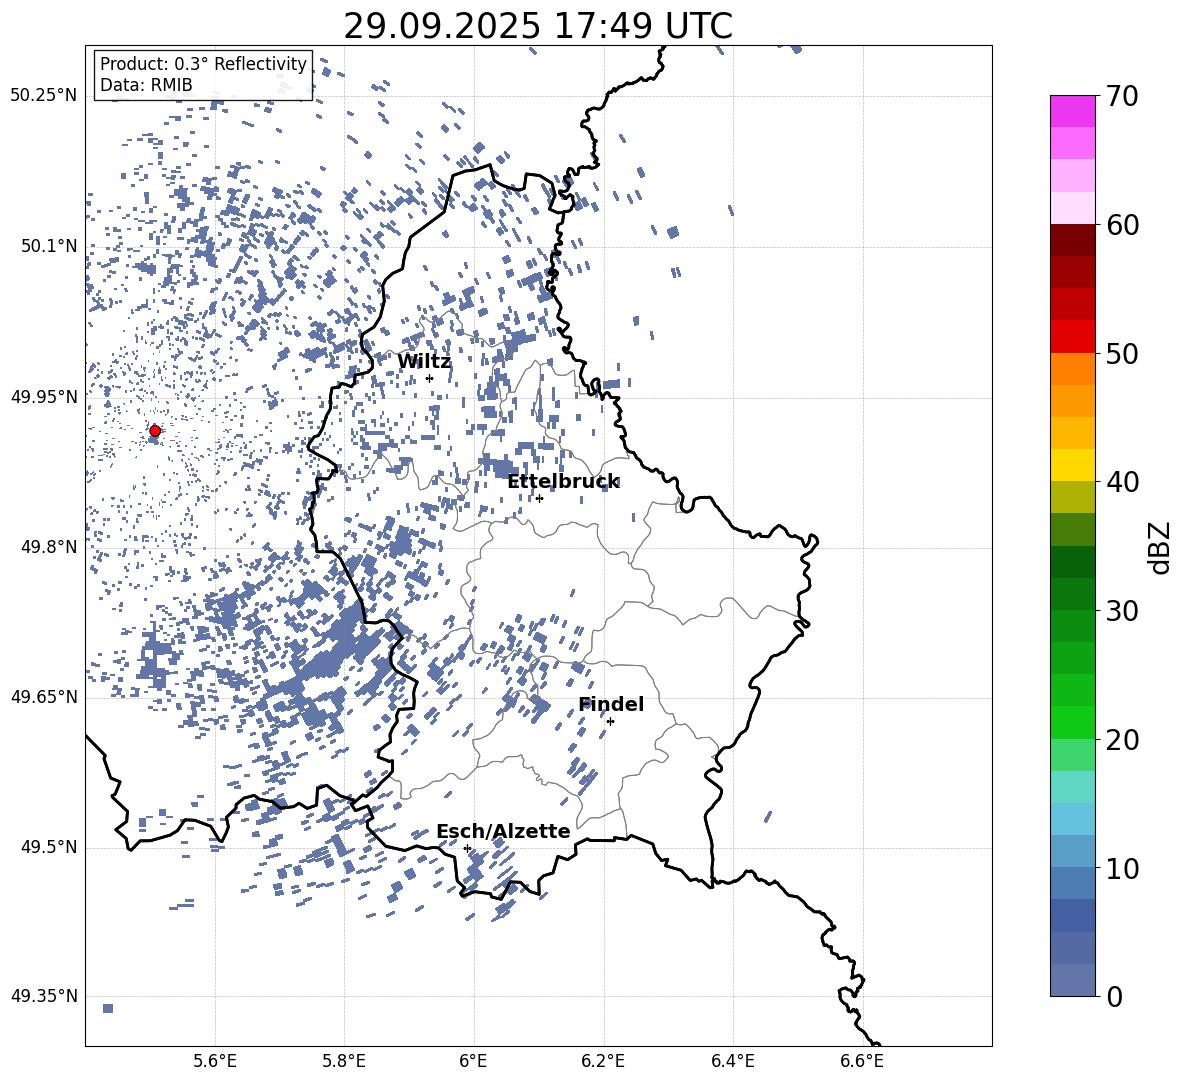Click the title timestamp 29.09.2025 17:49 UTC
The width and height of the screenshot is (1184, 1081).
pyautogui.click(x=538, y=26)
